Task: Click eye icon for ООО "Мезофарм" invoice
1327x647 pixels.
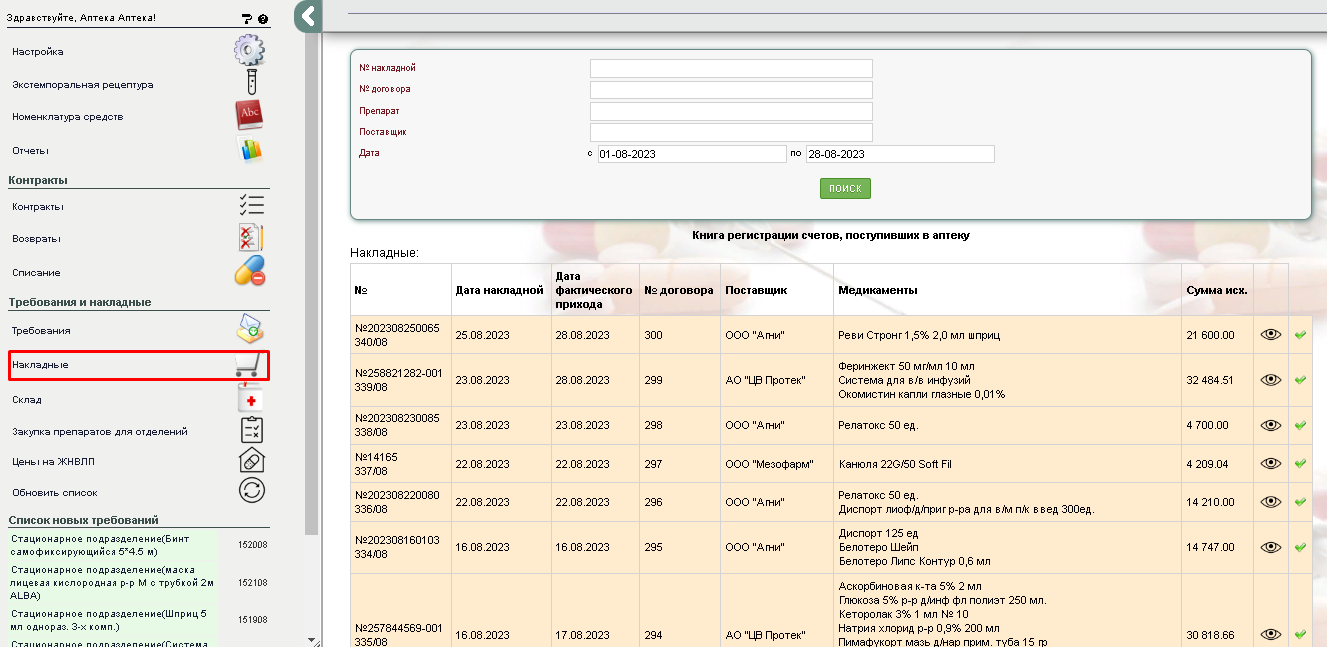Action: tap(1270, 464)
